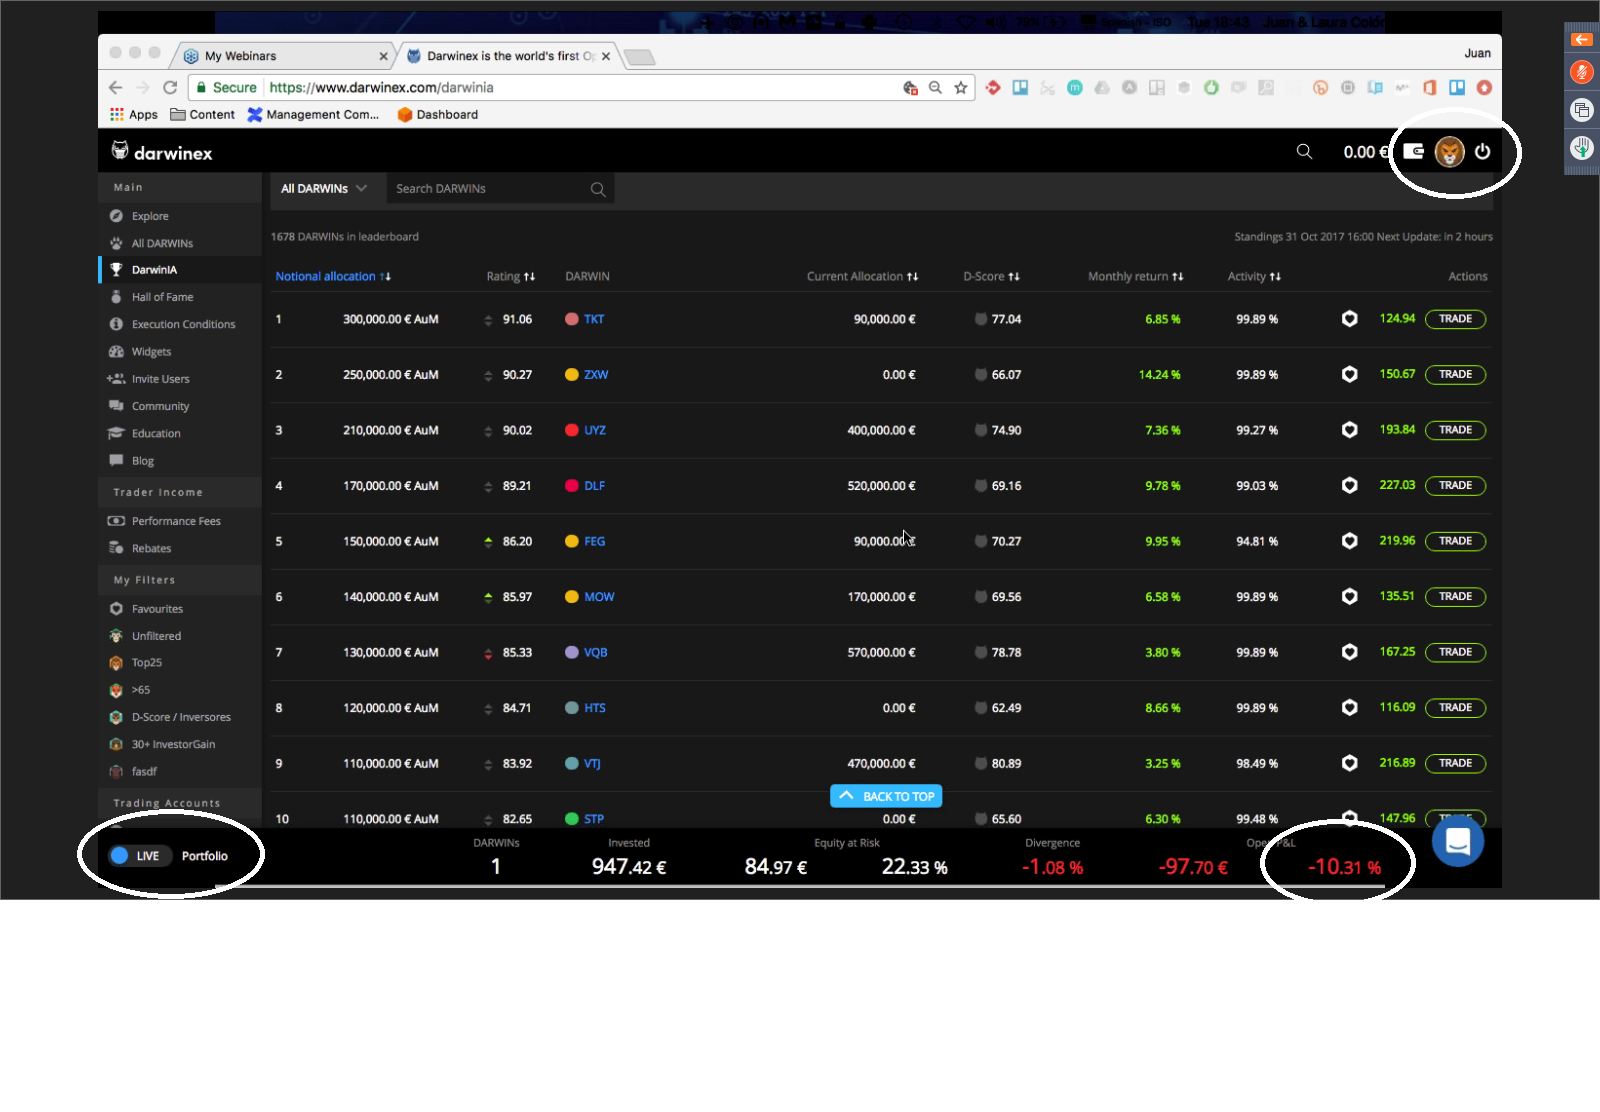Click TRADE button for DLF
Viewport: 1600px width, 1112px height.
[x=1455, y=486]
